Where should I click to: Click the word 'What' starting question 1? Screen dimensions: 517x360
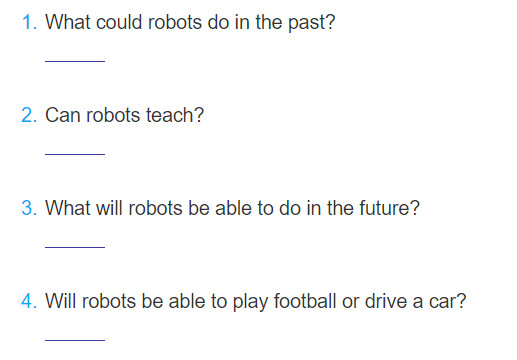[68, 22]
